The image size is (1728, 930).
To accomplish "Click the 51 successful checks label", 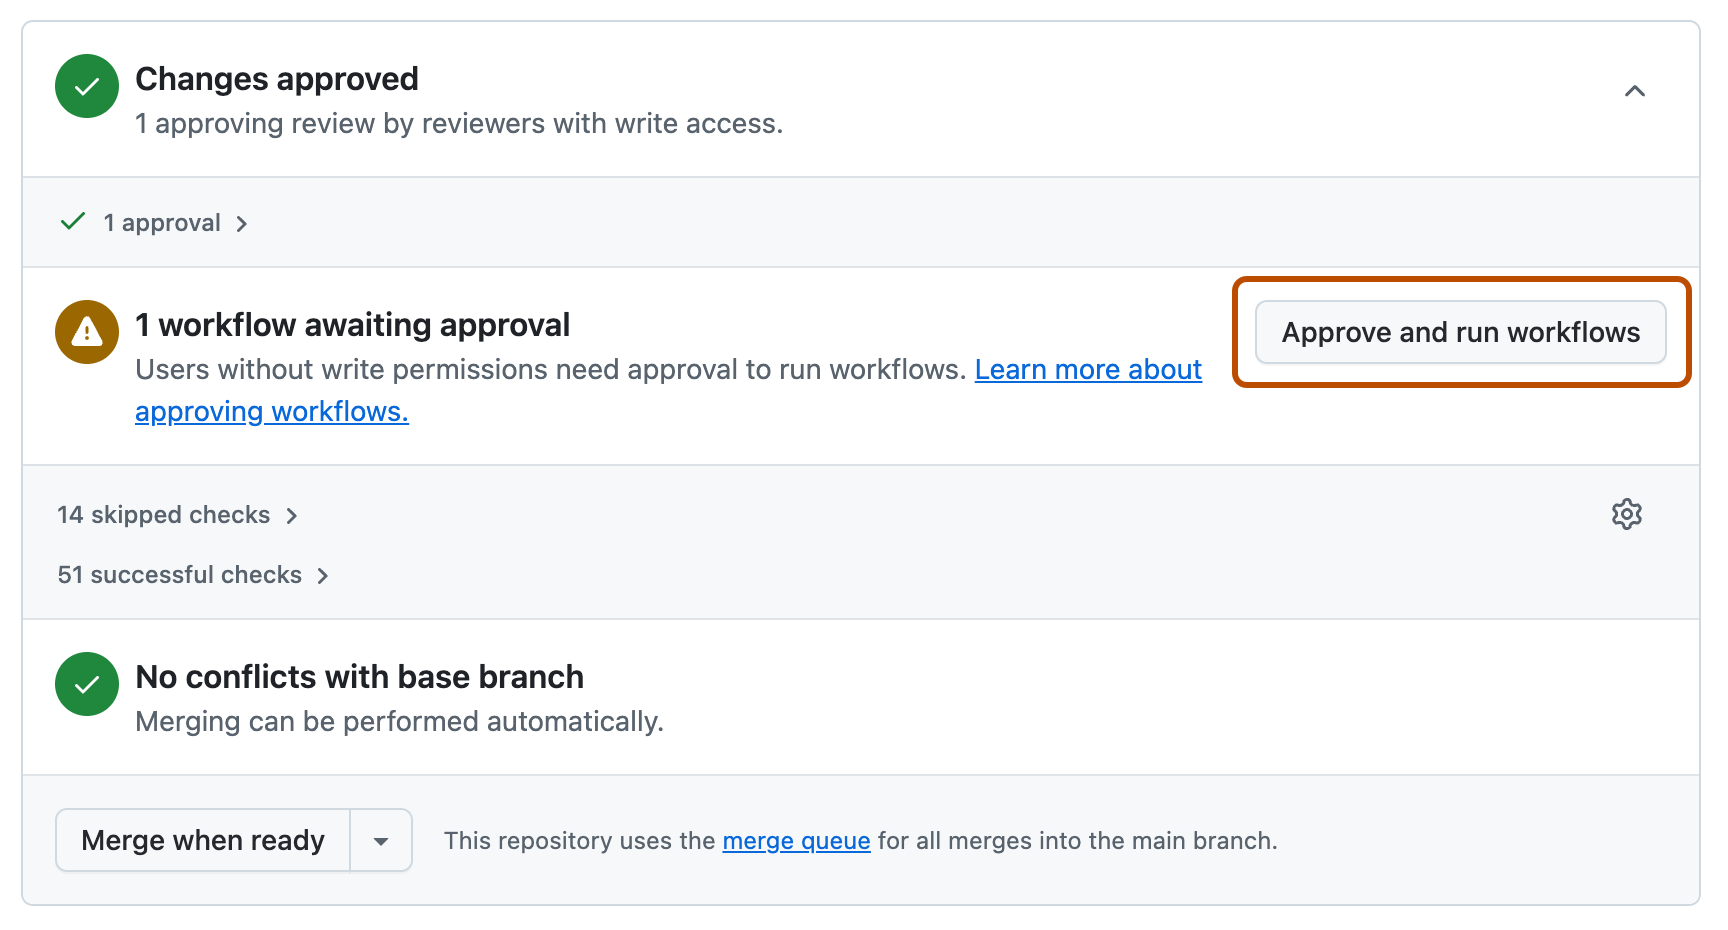I will coord(179,574).
